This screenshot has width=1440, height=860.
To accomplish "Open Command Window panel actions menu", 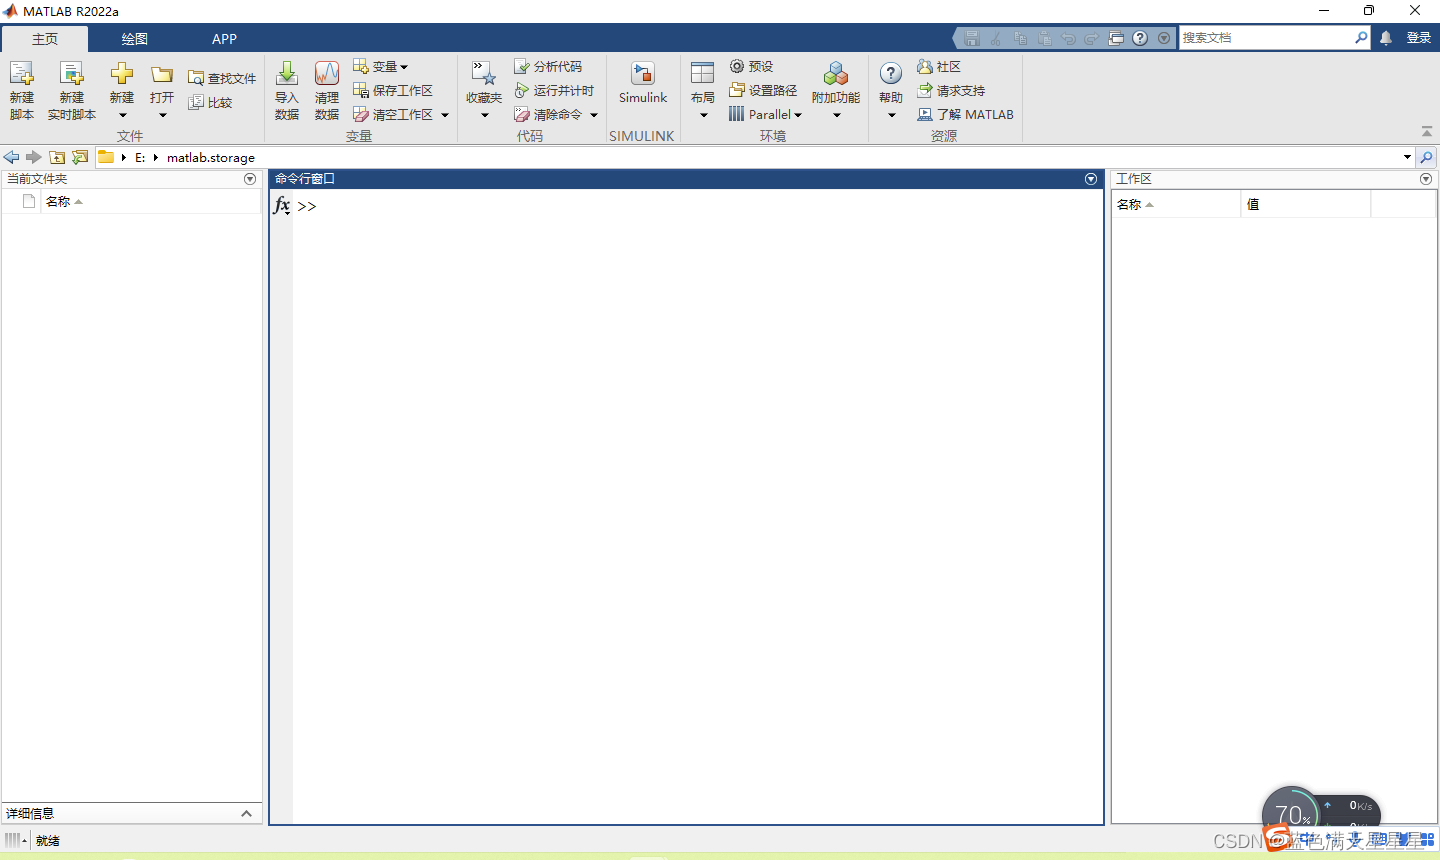I will pos(1091,179).
